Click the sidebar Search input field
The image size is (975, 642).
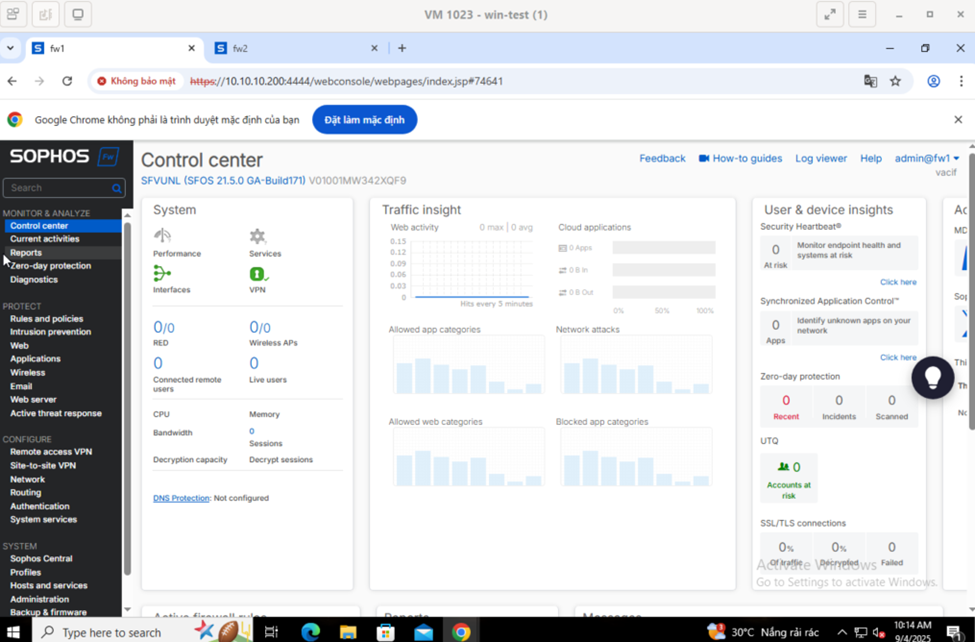[57, 187]
